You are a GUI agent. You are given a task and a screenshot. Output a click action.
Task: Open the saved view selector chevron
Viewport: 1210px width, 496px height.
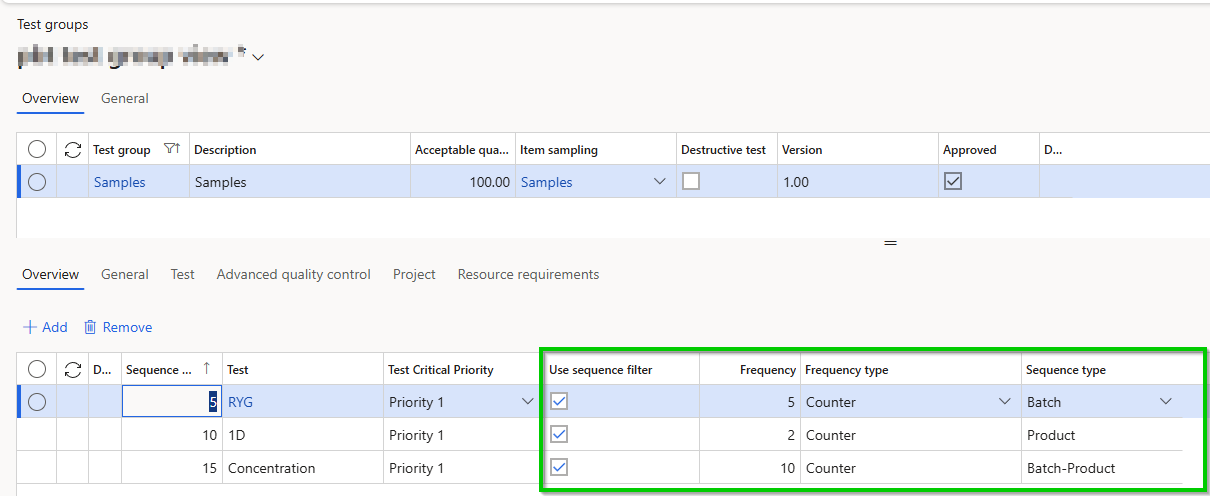258,58
